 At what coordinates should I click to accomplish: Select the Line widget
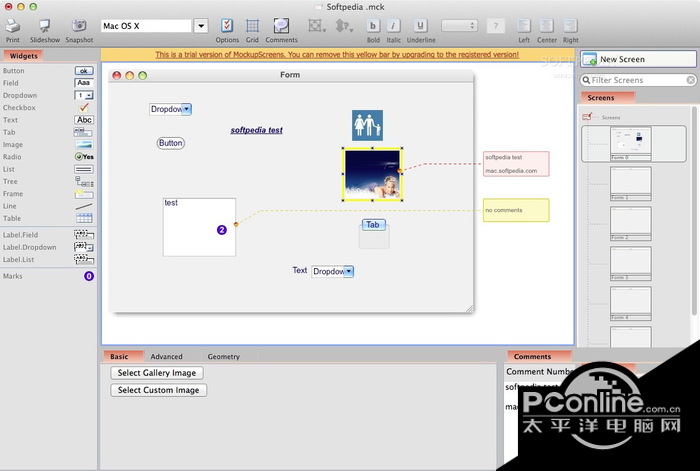(48, 206)
